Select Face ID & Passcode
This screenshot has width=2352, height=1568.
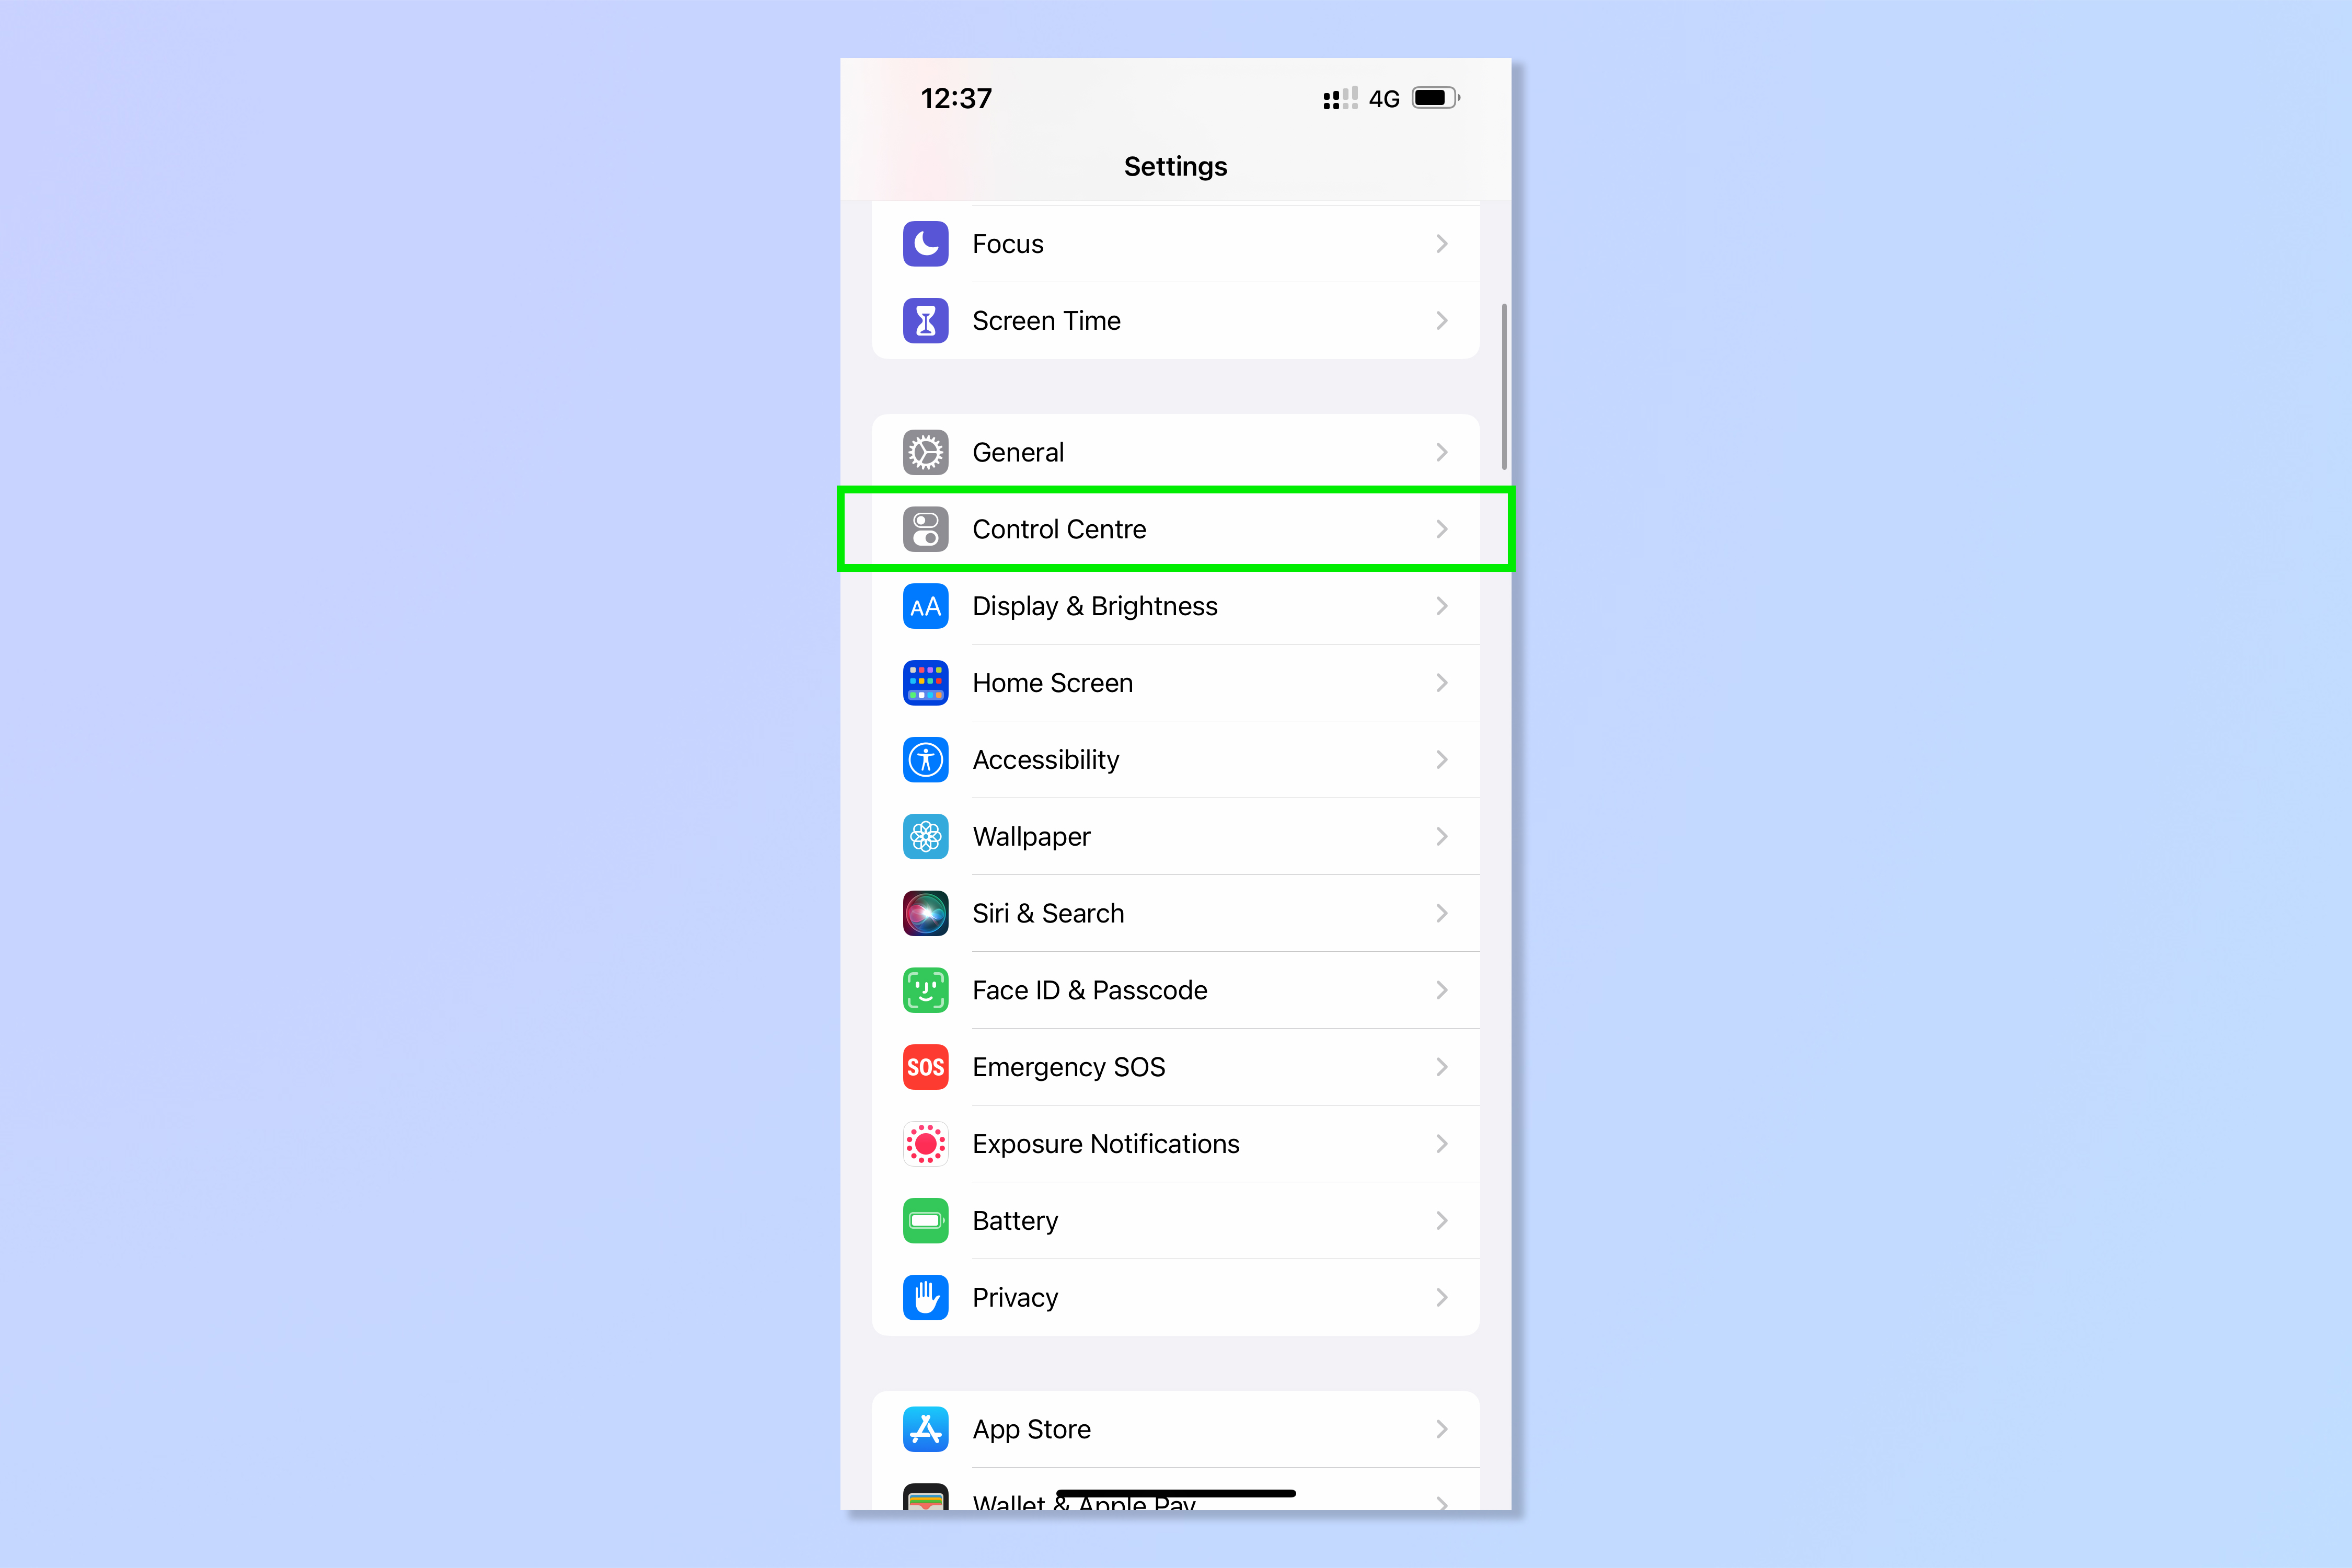[x=1176, y=989]
